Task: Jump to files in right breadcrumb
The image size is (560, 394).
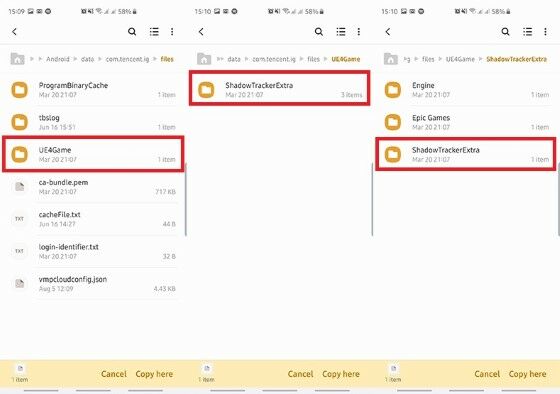Action: [x=428, y=59]
